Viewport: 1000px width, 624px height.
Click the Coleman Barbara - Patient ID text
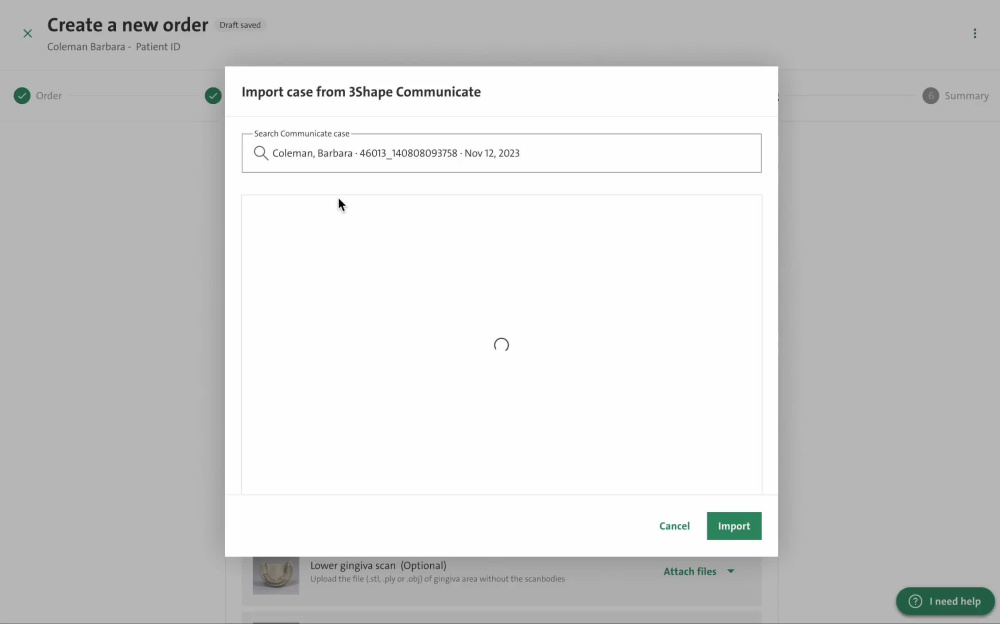click(x=114, y=47)
